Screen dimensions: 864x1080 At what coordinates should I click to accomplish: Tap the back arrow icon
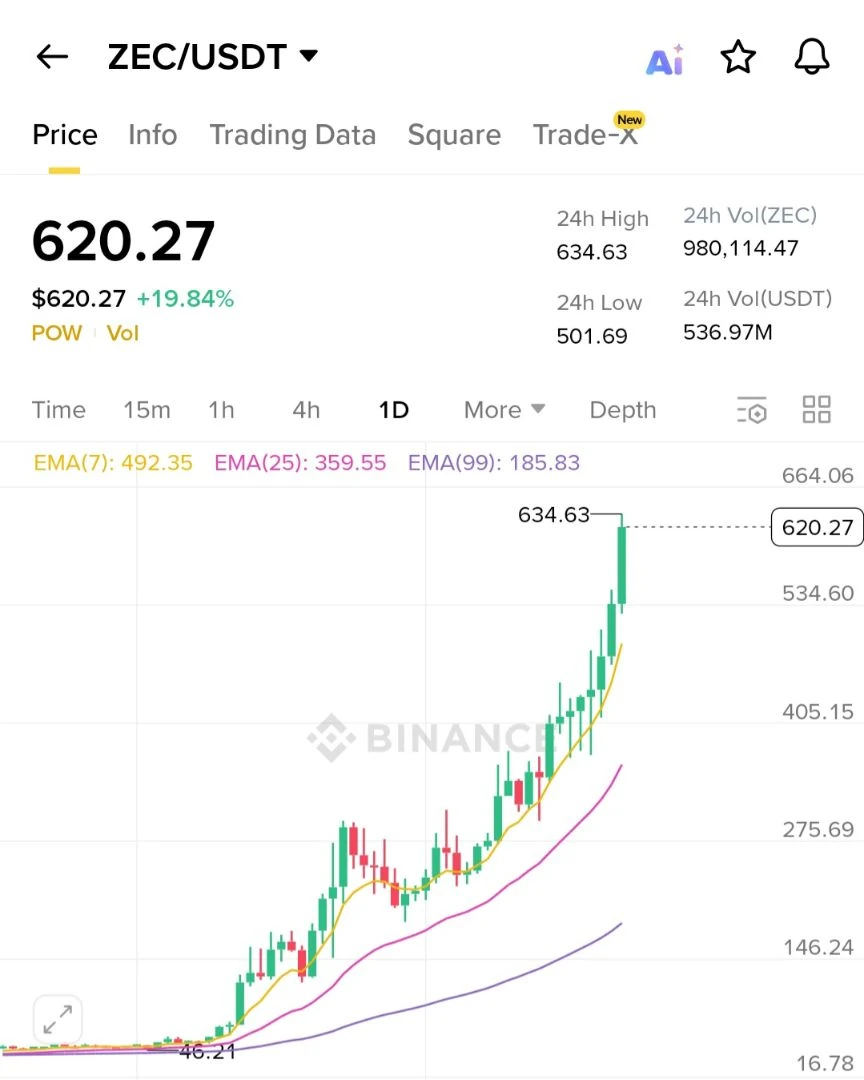(x=52, y=56)
